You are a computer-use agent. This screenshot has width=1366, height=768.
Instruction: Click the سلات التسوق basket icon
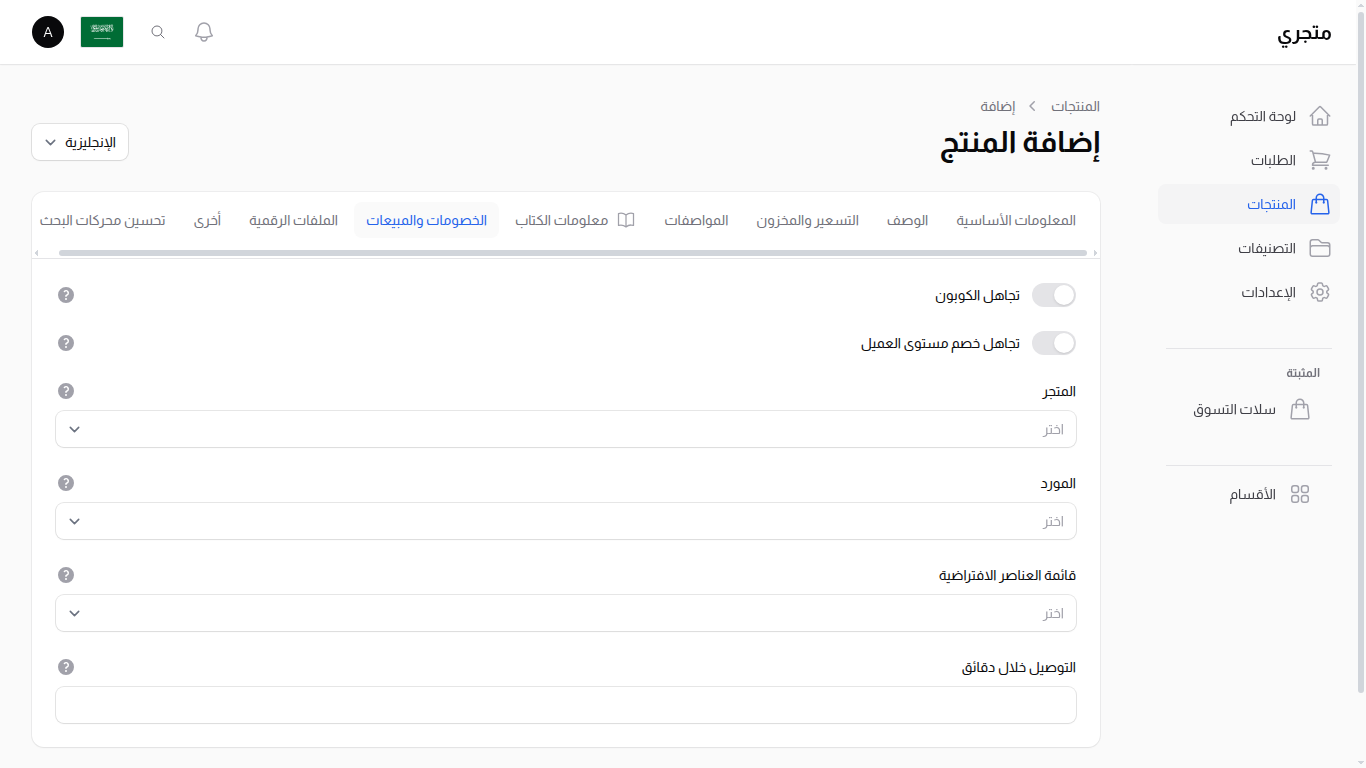point(1300,409)
